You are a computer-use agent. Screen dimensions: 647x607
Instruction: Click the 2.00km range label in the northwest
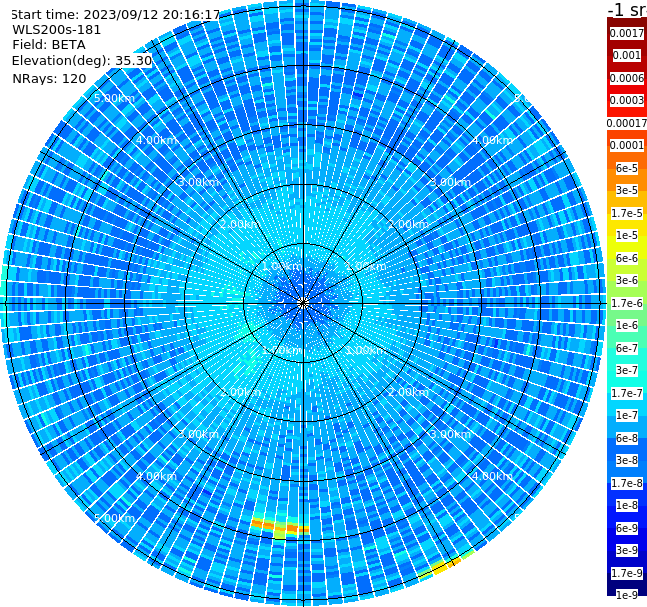coord(240,224)
